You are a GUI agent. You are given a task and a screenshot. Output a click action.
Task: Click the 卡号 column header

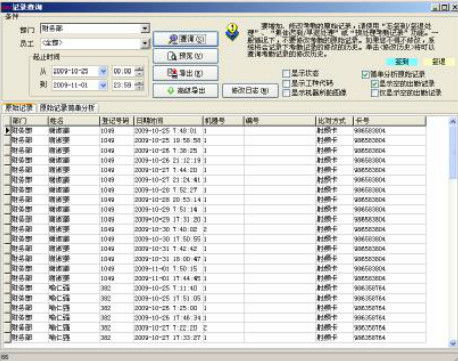389,121
